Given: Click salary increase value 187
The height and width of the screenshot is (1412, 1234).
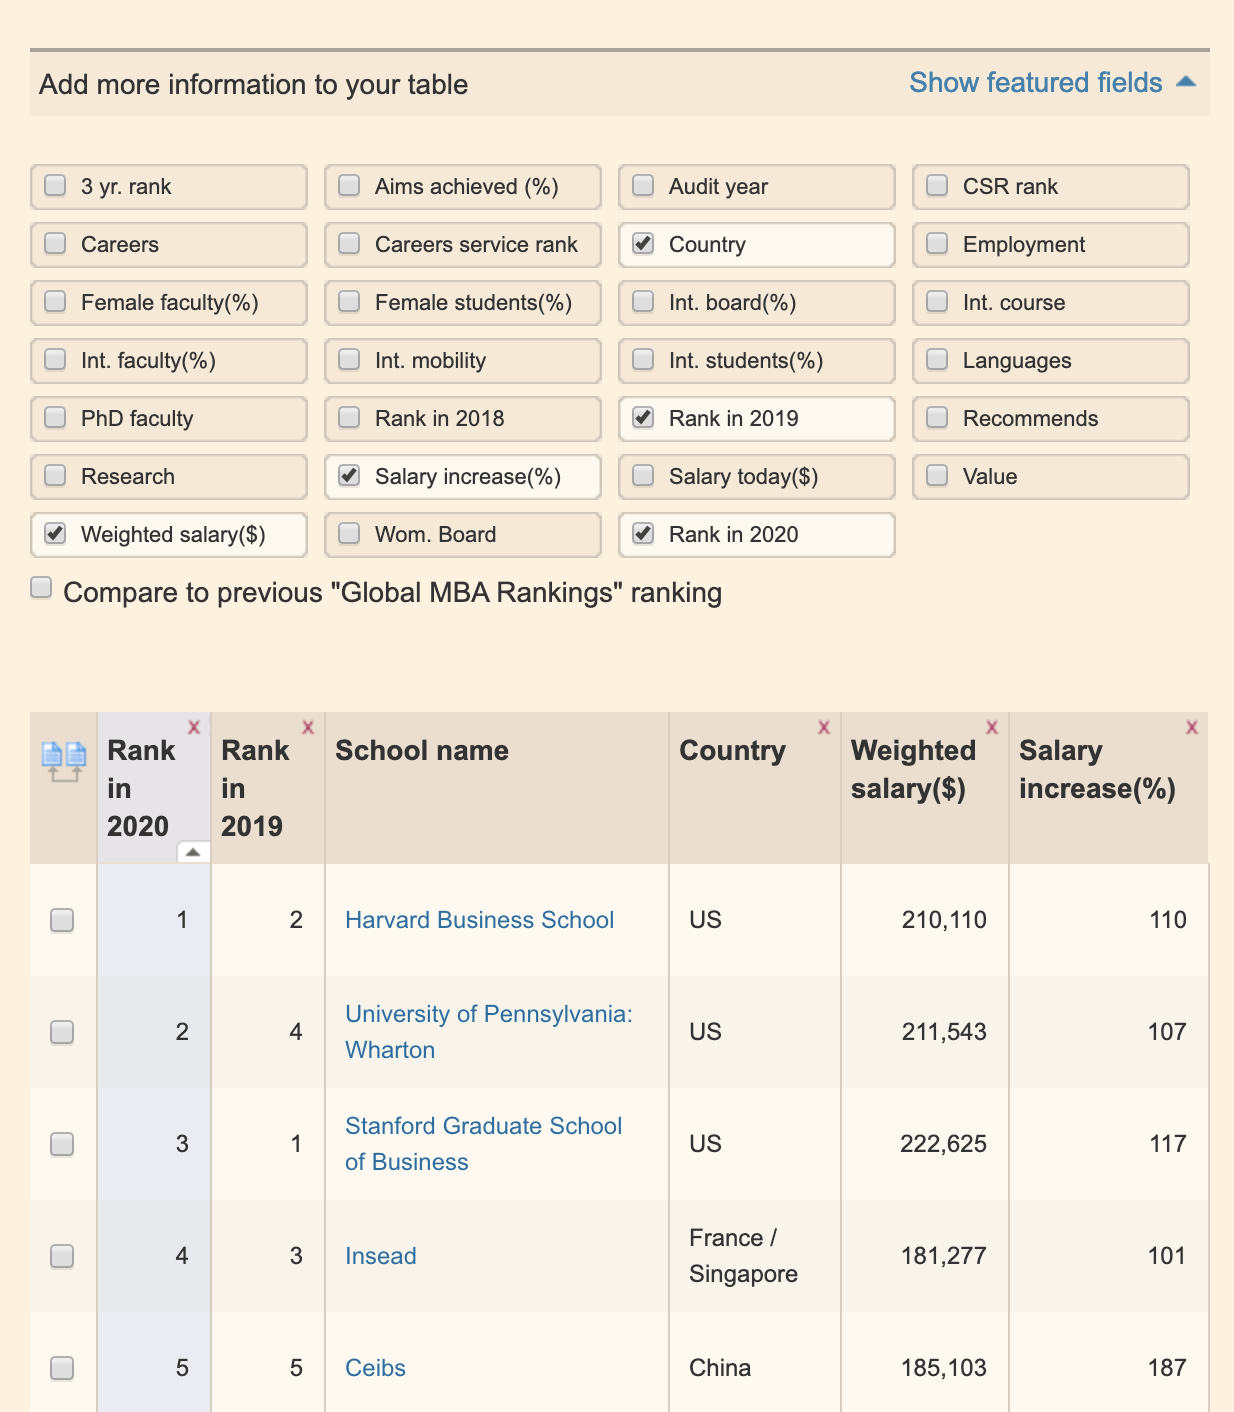Looking at the screenshot, I should (1167, 1368).
